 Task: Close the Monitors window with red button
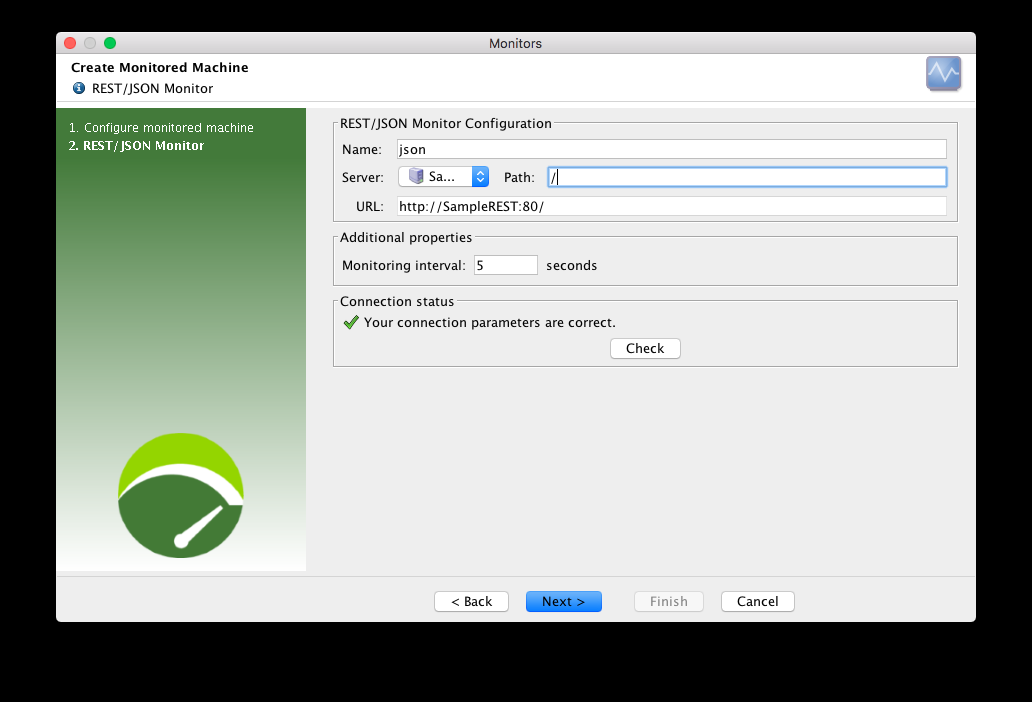(x=70, y=43)
